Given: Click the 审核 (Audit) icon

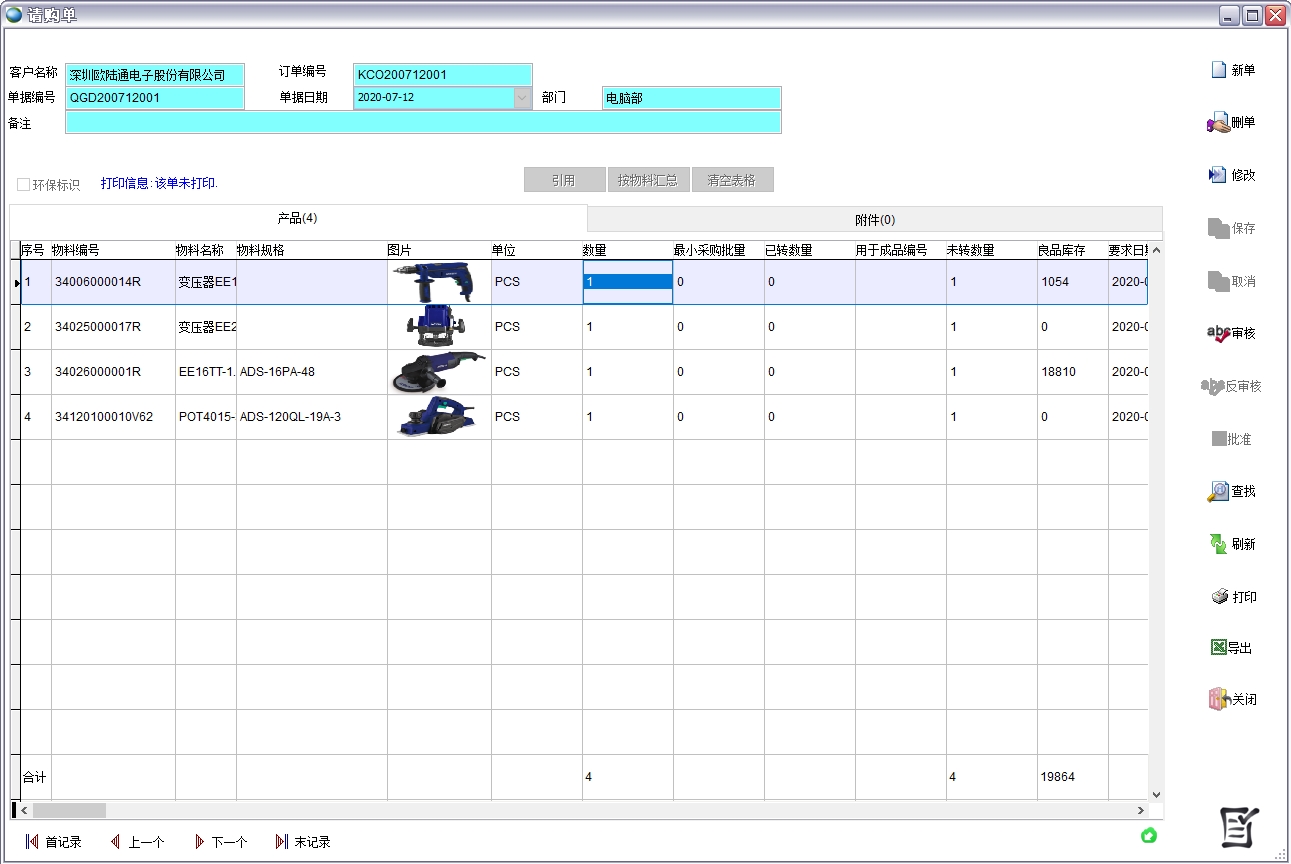Looking at the screenshot, I should 1219,334.
